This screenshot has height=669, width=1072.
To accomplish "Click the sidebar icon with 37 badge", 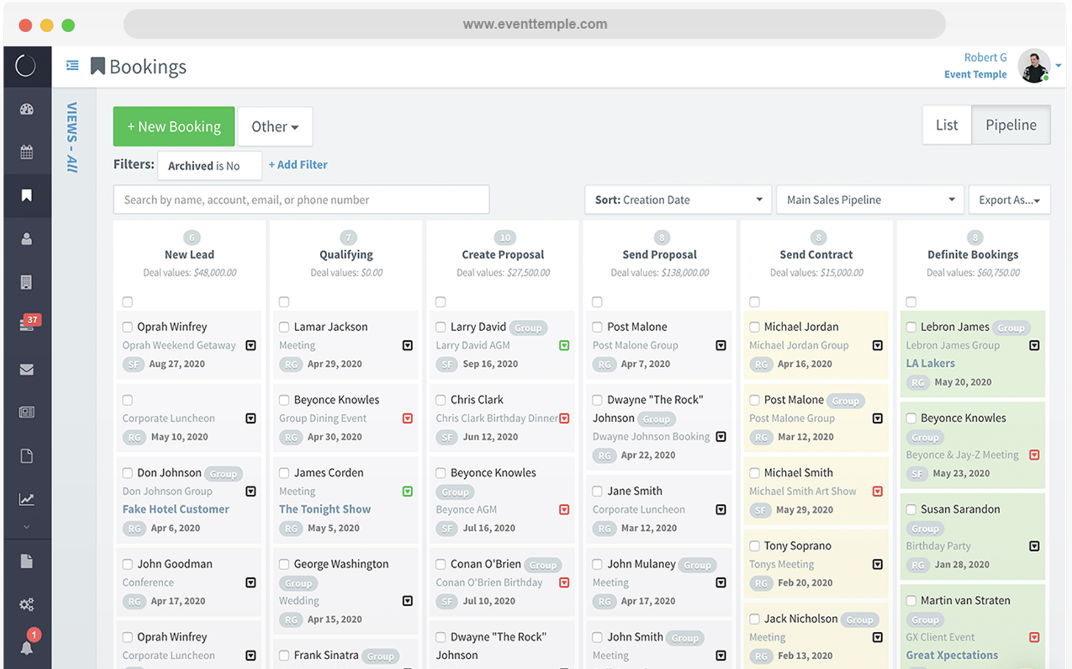I will coord(28,325).
